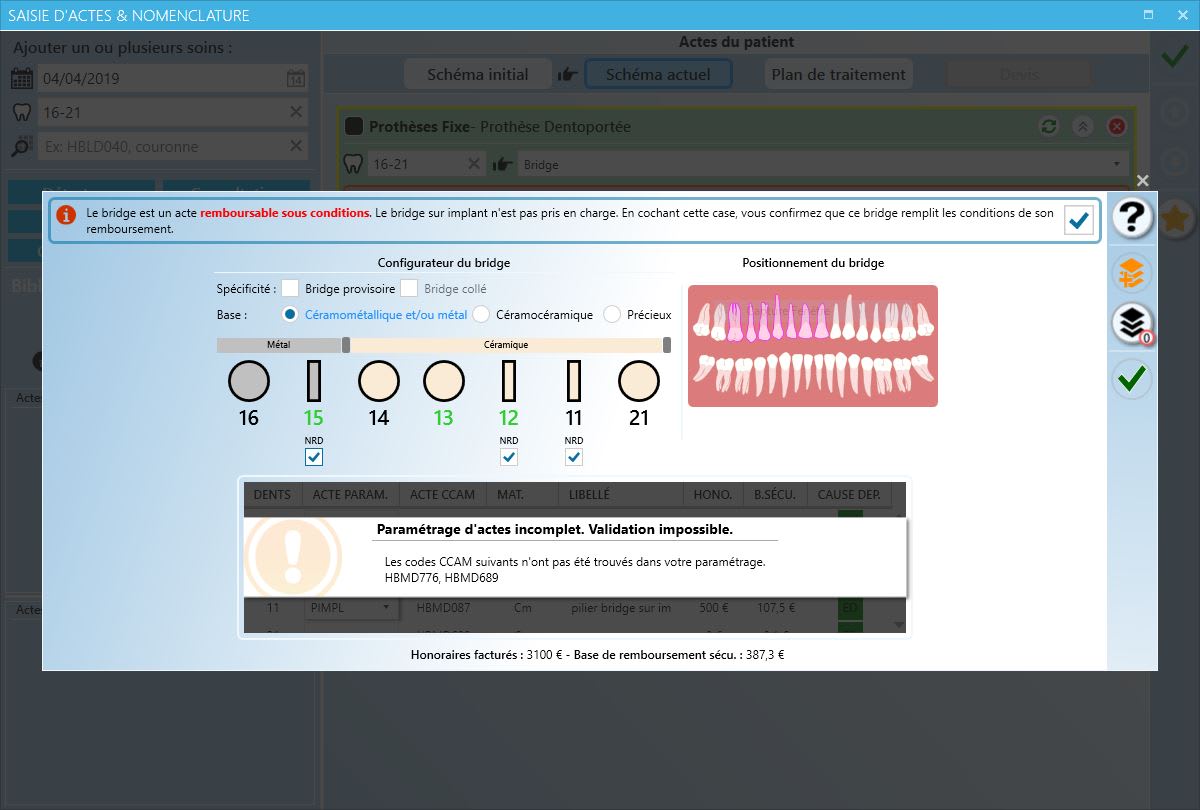Close the bridge configurator with white X
The width and height of the screenshot is (1200, 810).
coord(1143,181)
